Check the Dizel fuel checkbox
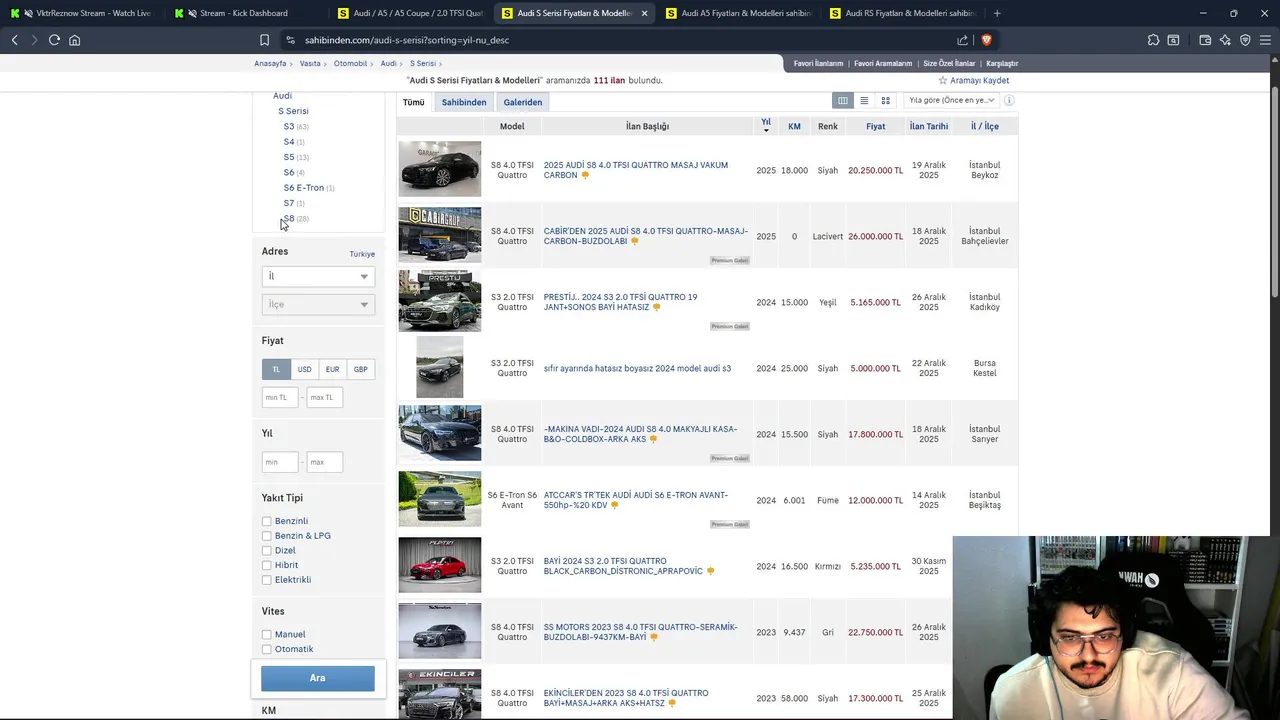1280x720 pixels. click(x=267, y=550)
